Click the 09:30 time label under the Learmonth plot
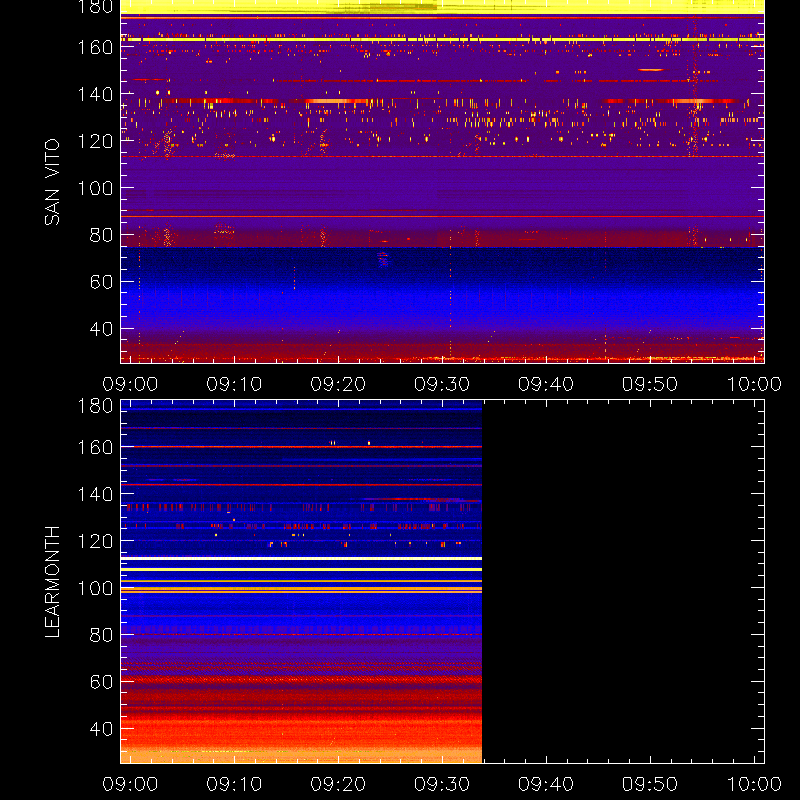 click(442, 784)
